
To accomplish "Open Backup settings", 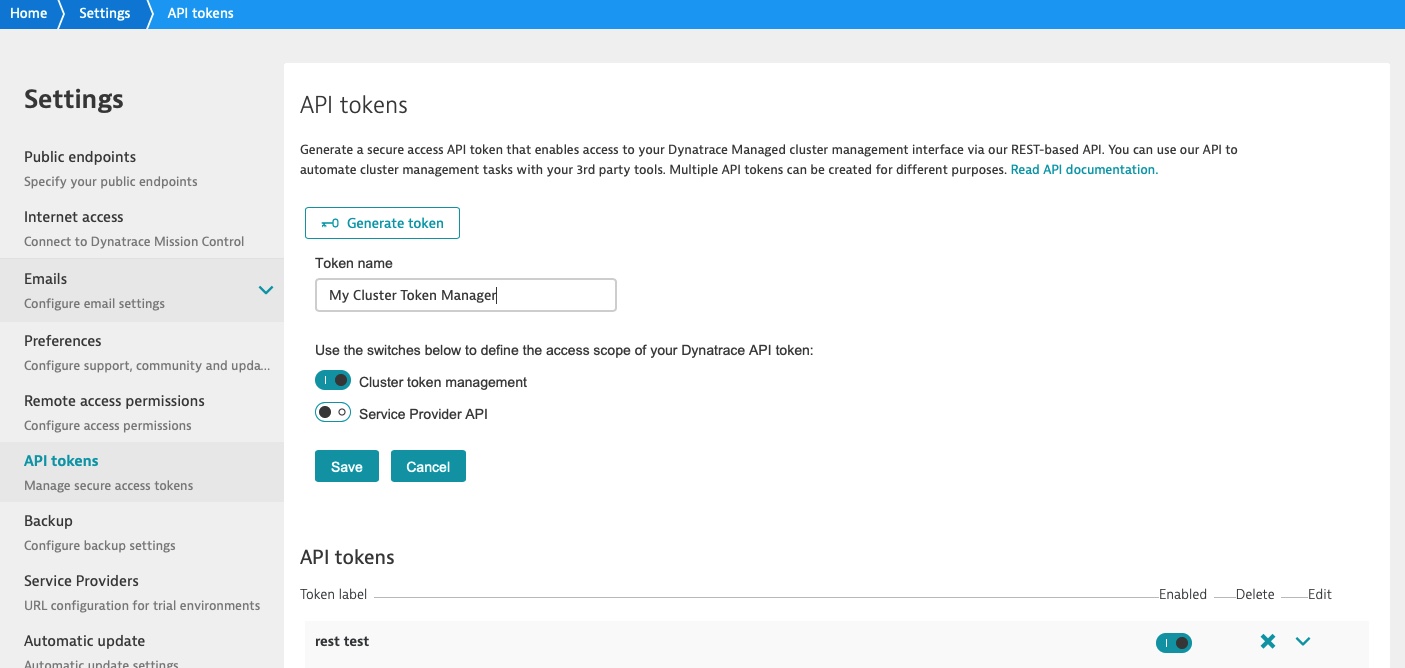I will click(x=142, y=532).
